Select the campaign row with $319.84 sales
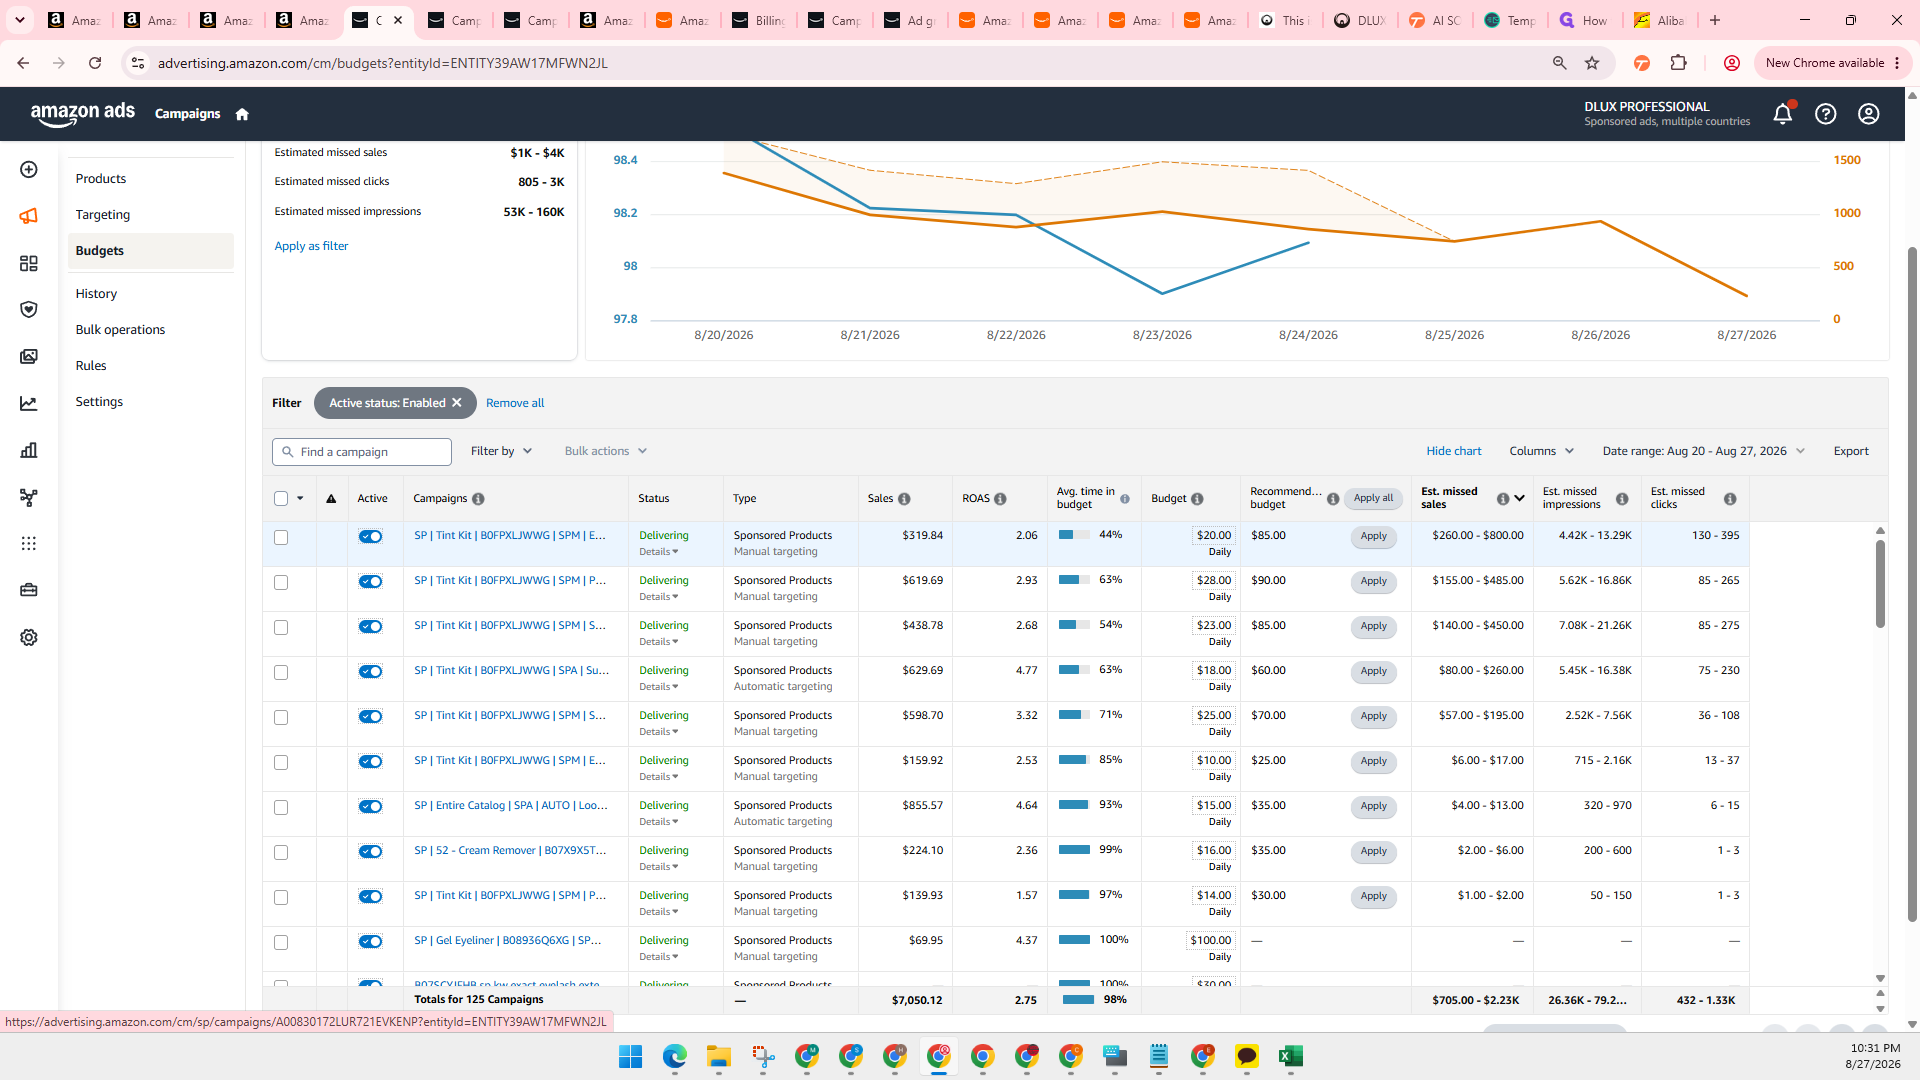The height and width of the screenshot is (1080, 1920). [x=281, y=538]
